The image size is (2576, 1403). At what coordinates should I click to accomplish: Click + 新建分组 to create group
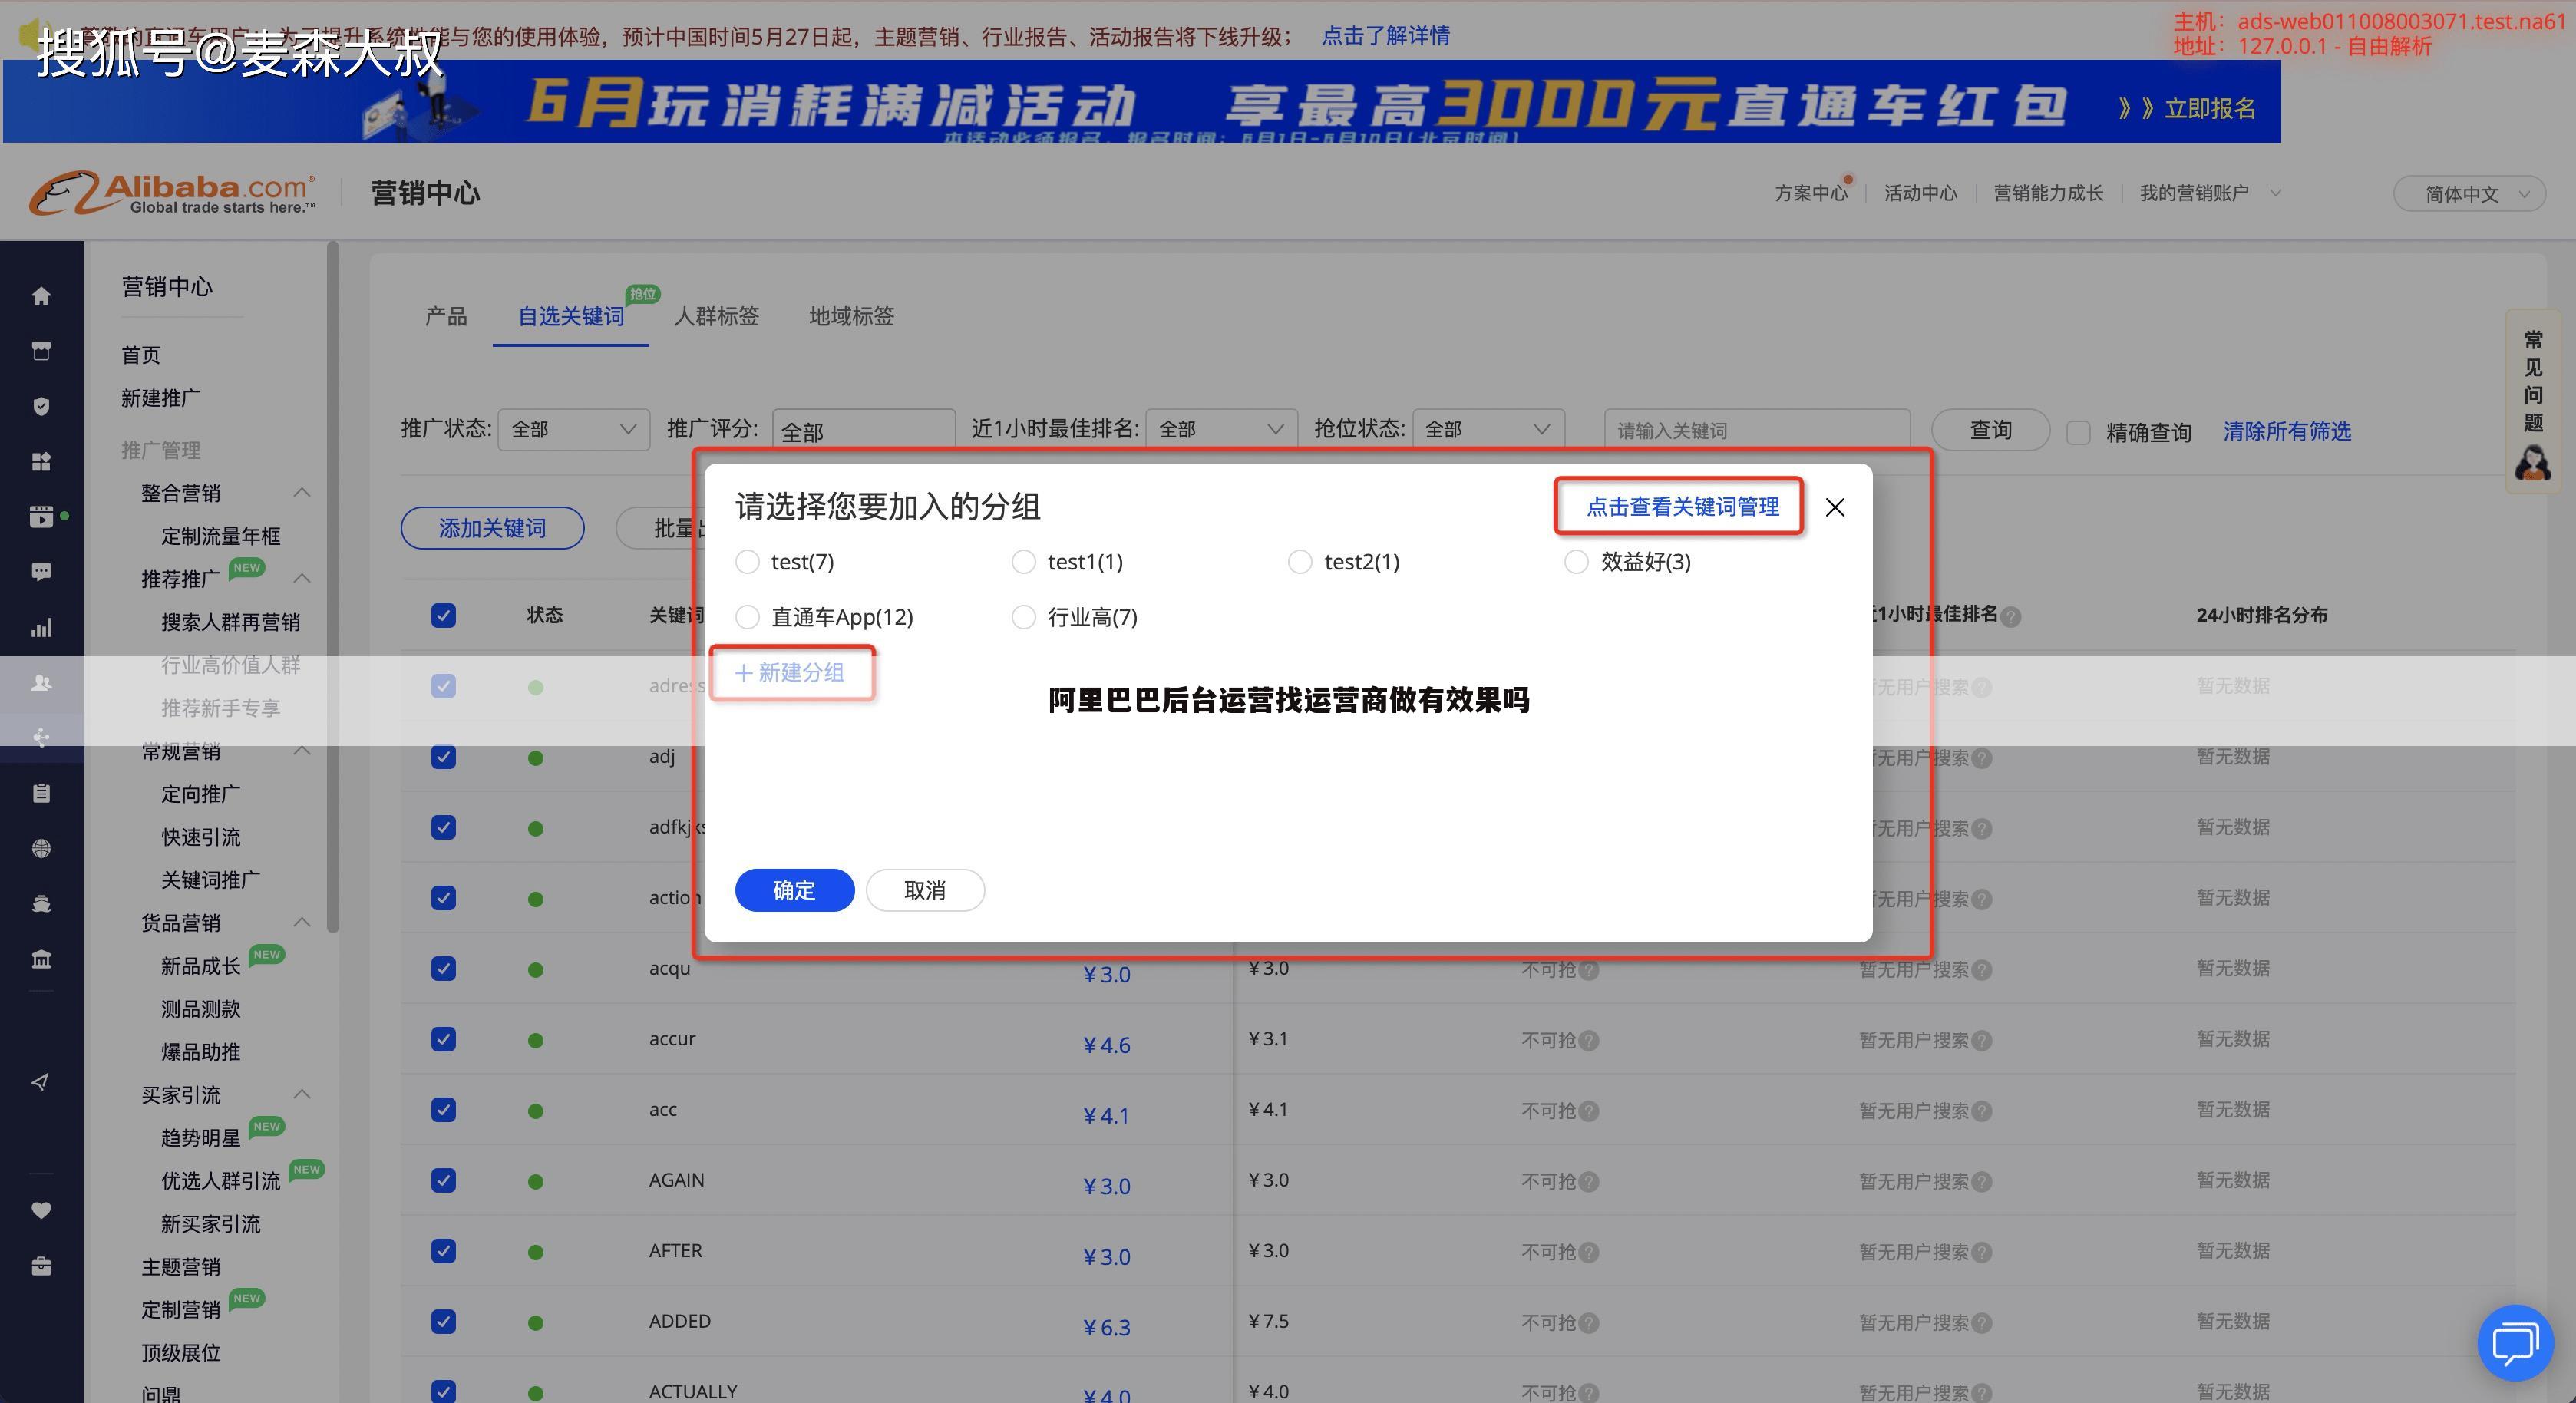tap(790, 672)
